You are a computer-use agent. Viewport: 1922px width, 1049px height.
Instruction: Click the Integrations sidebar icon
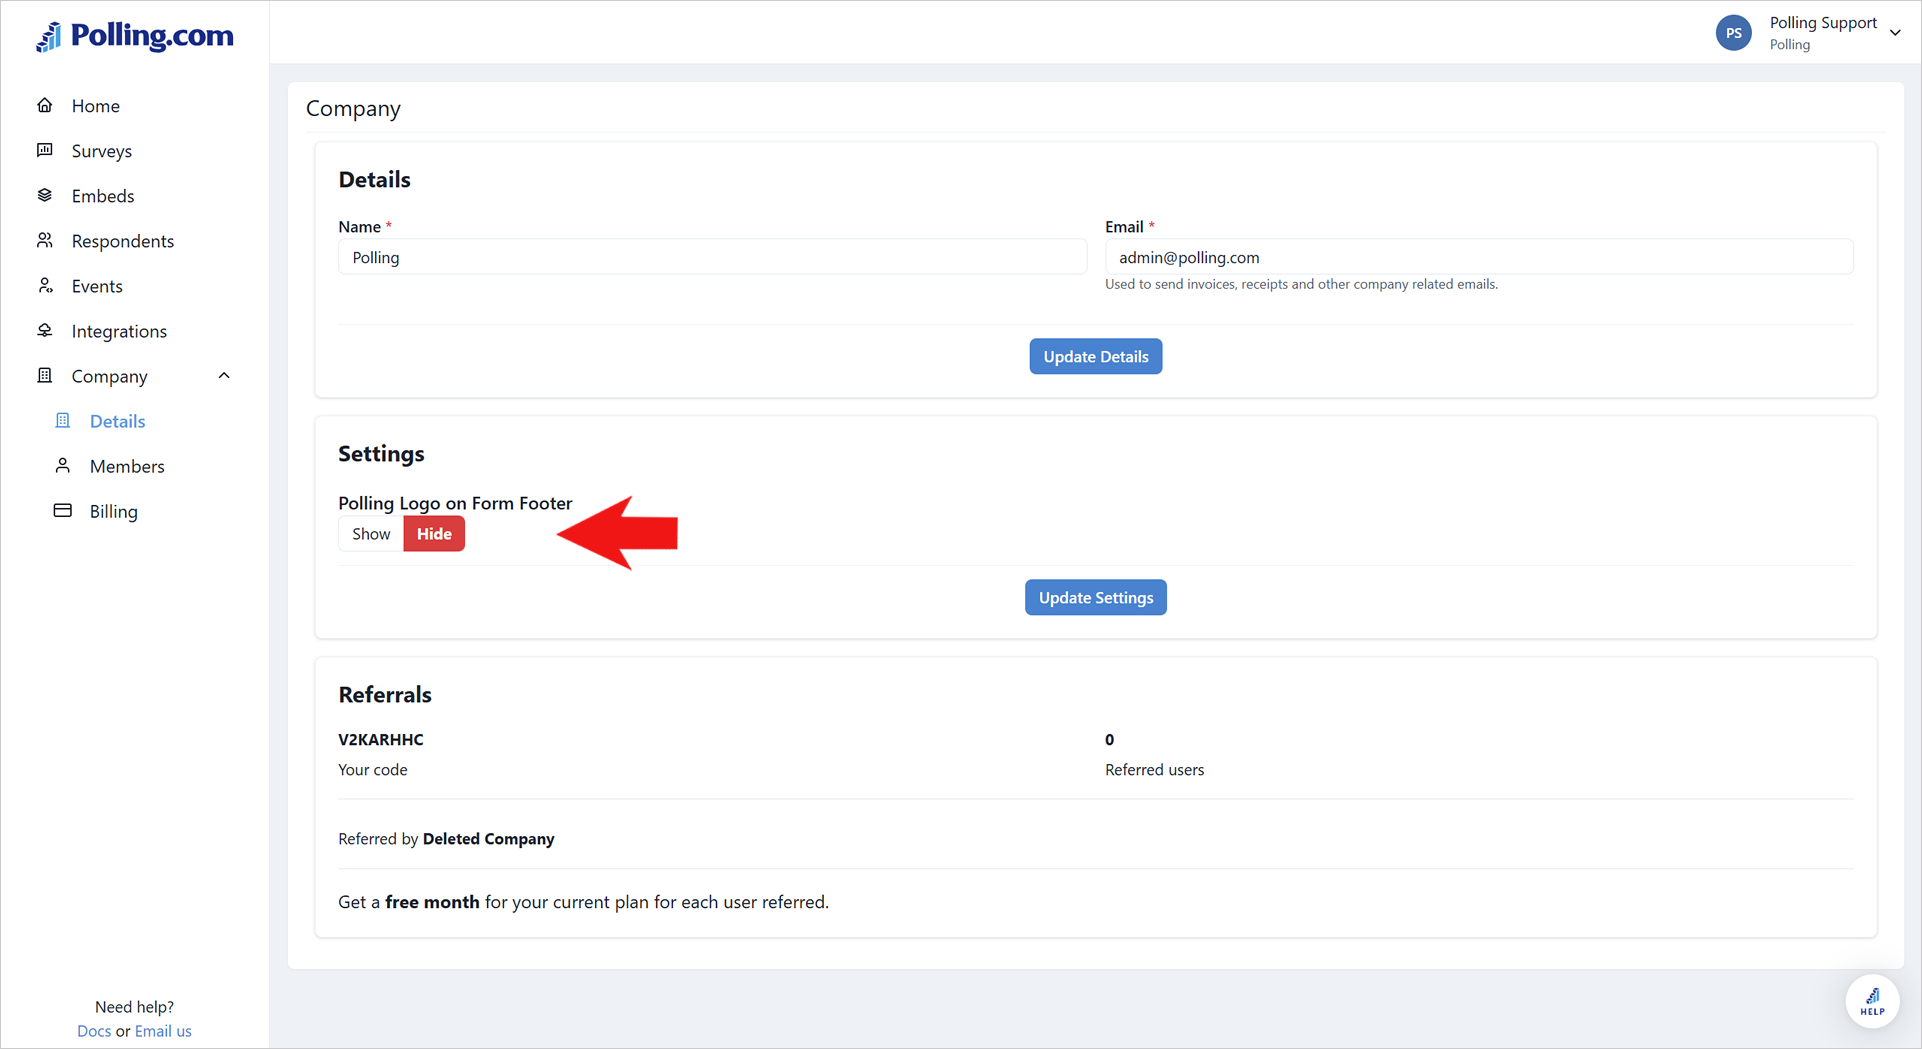45,330
